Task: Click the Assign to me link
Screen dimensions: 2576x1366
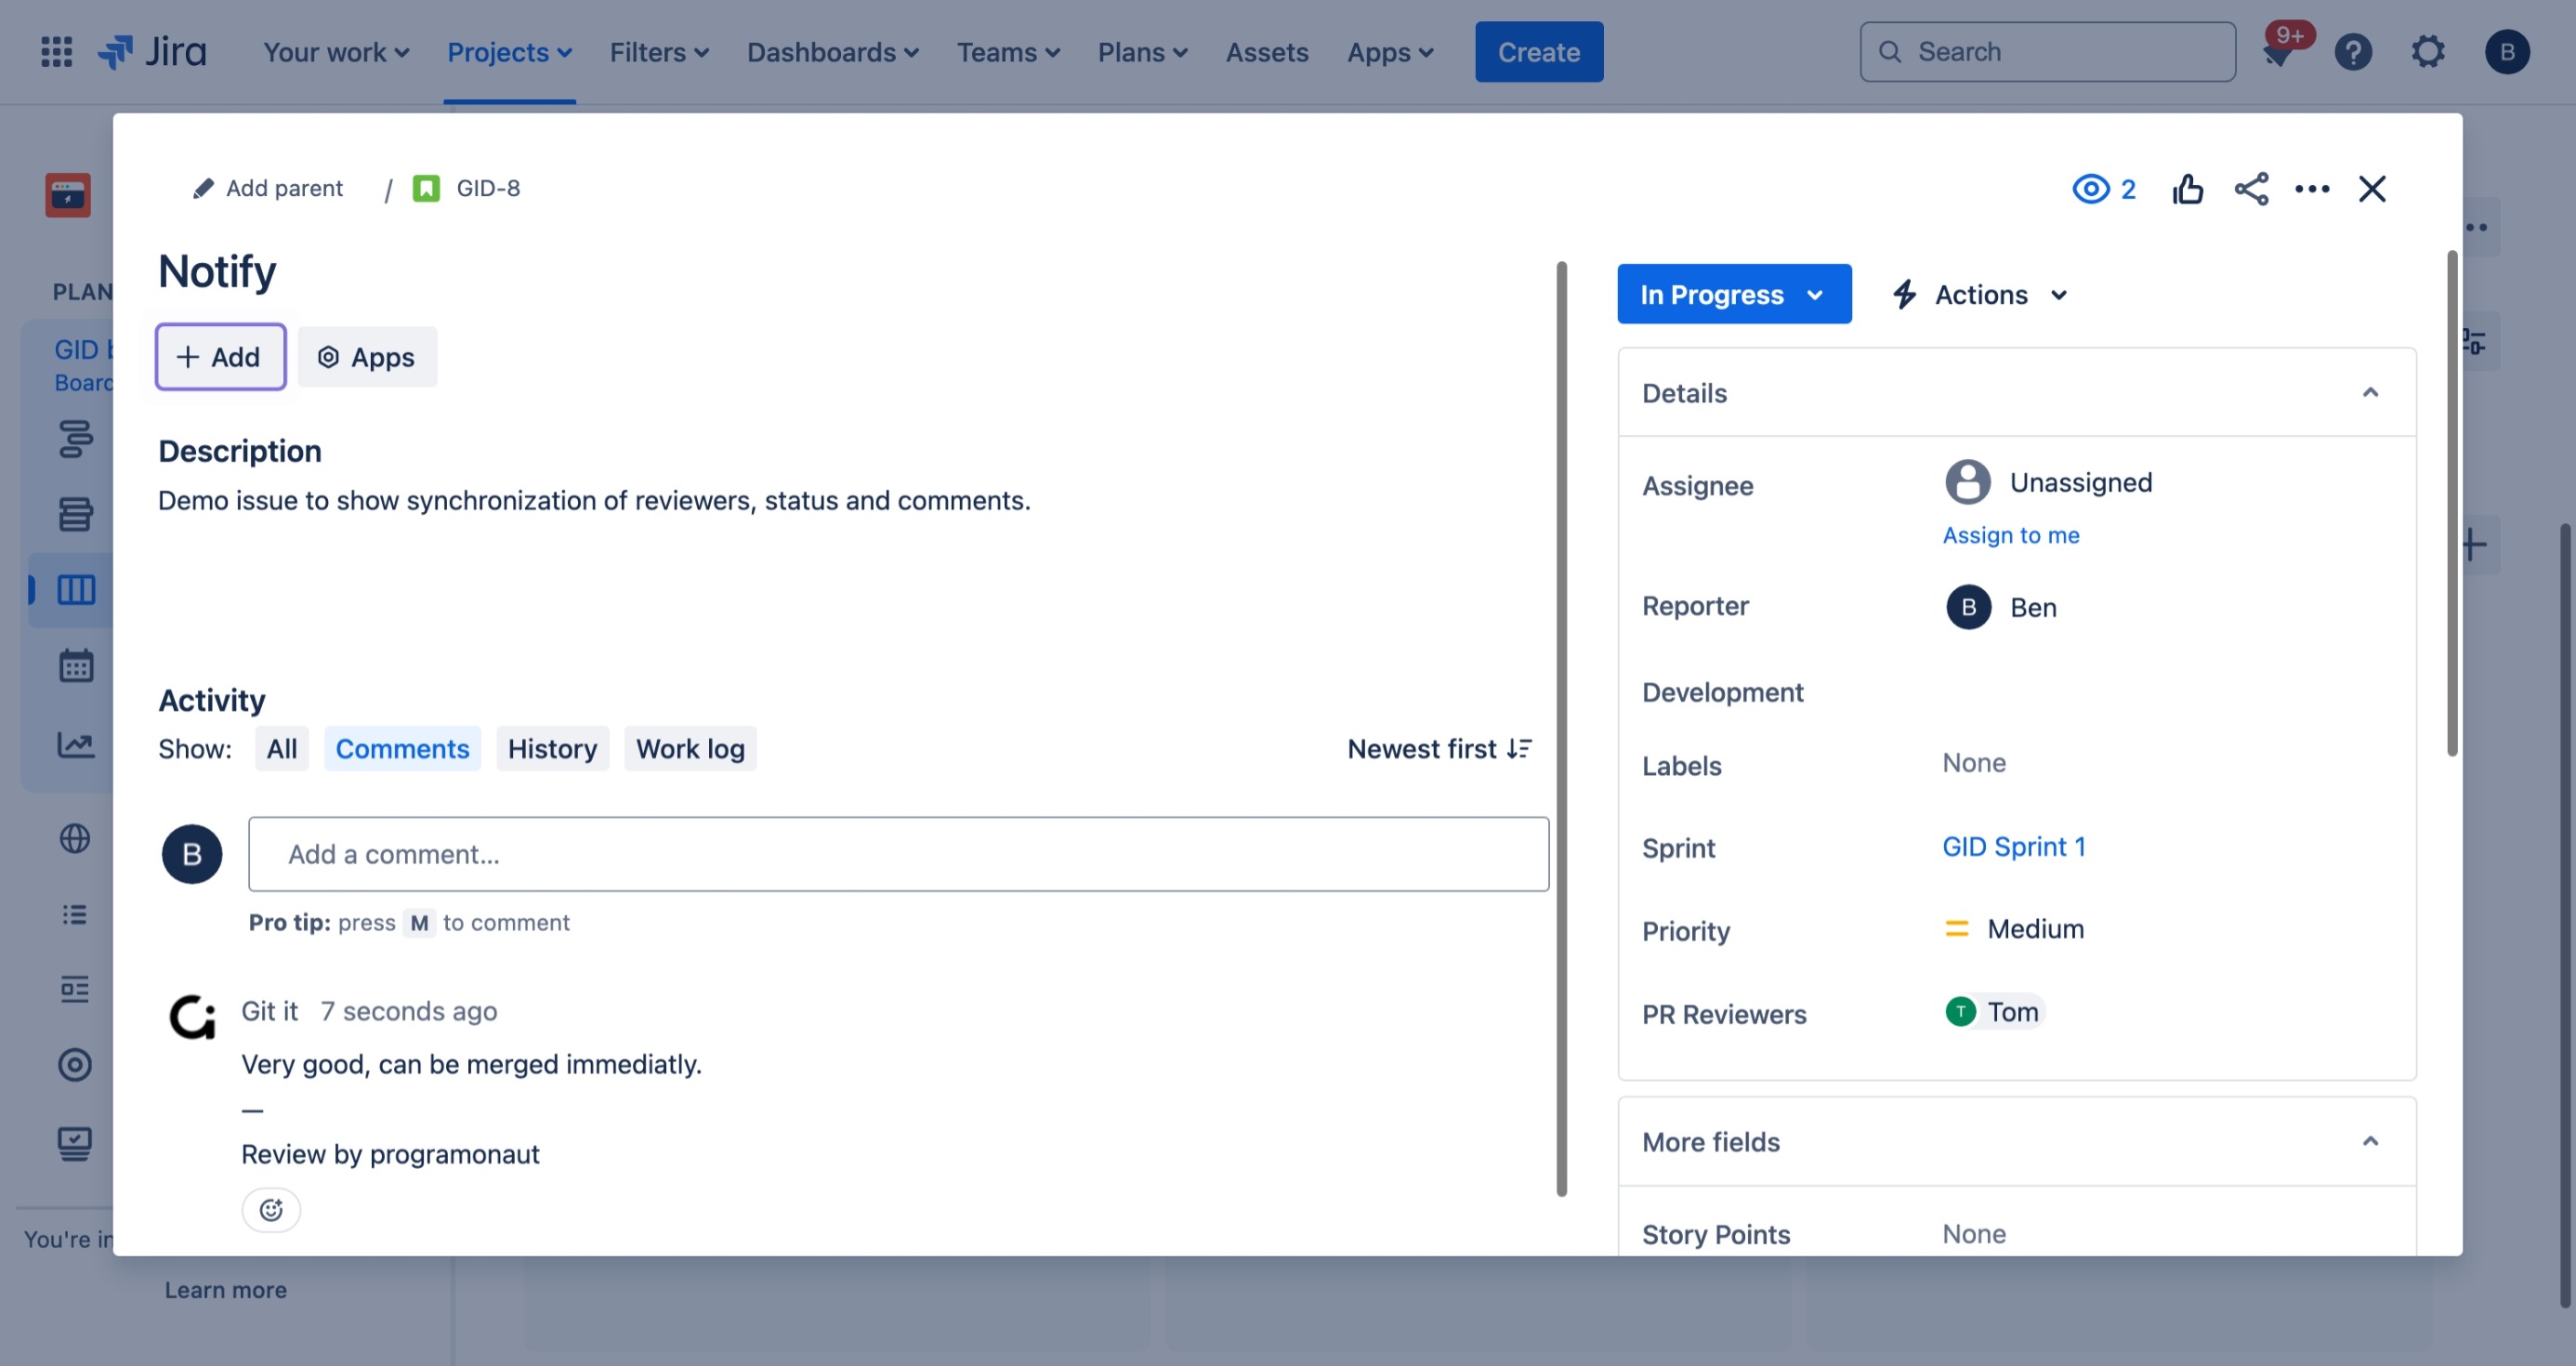Action: click(2010, 535)
